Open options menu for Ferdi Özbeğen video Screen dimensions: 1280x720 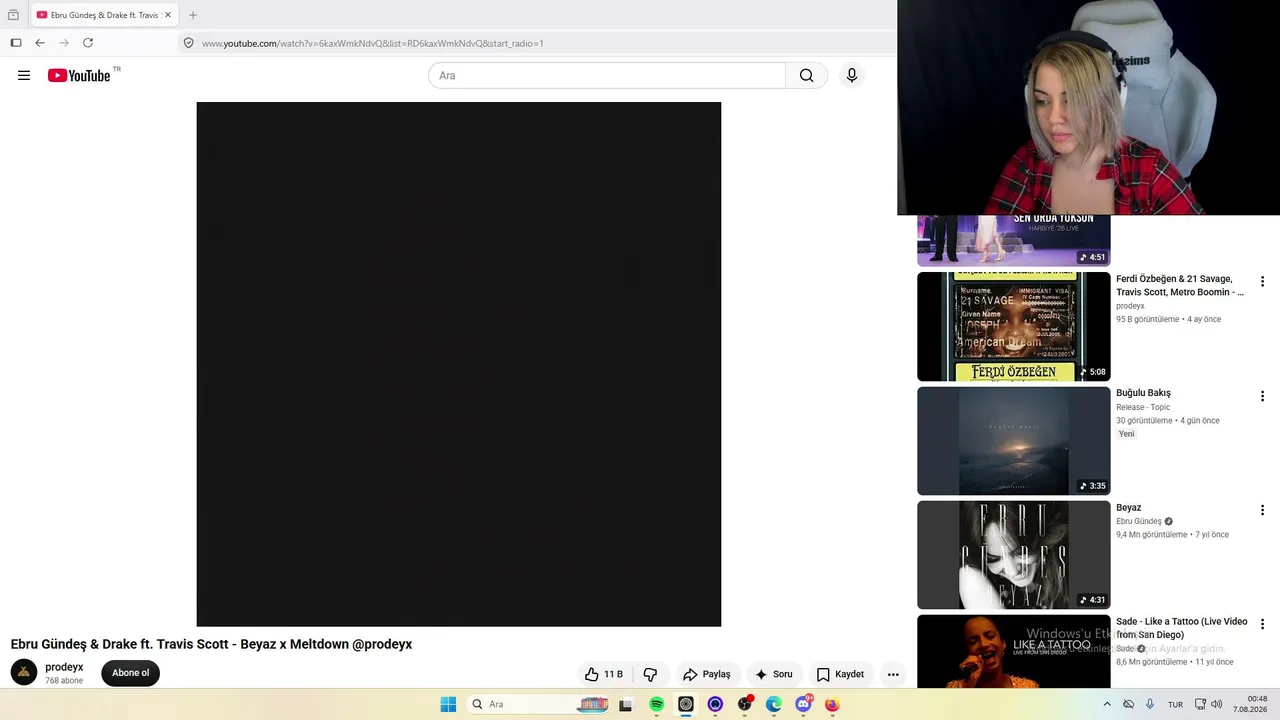[1262, 282]
